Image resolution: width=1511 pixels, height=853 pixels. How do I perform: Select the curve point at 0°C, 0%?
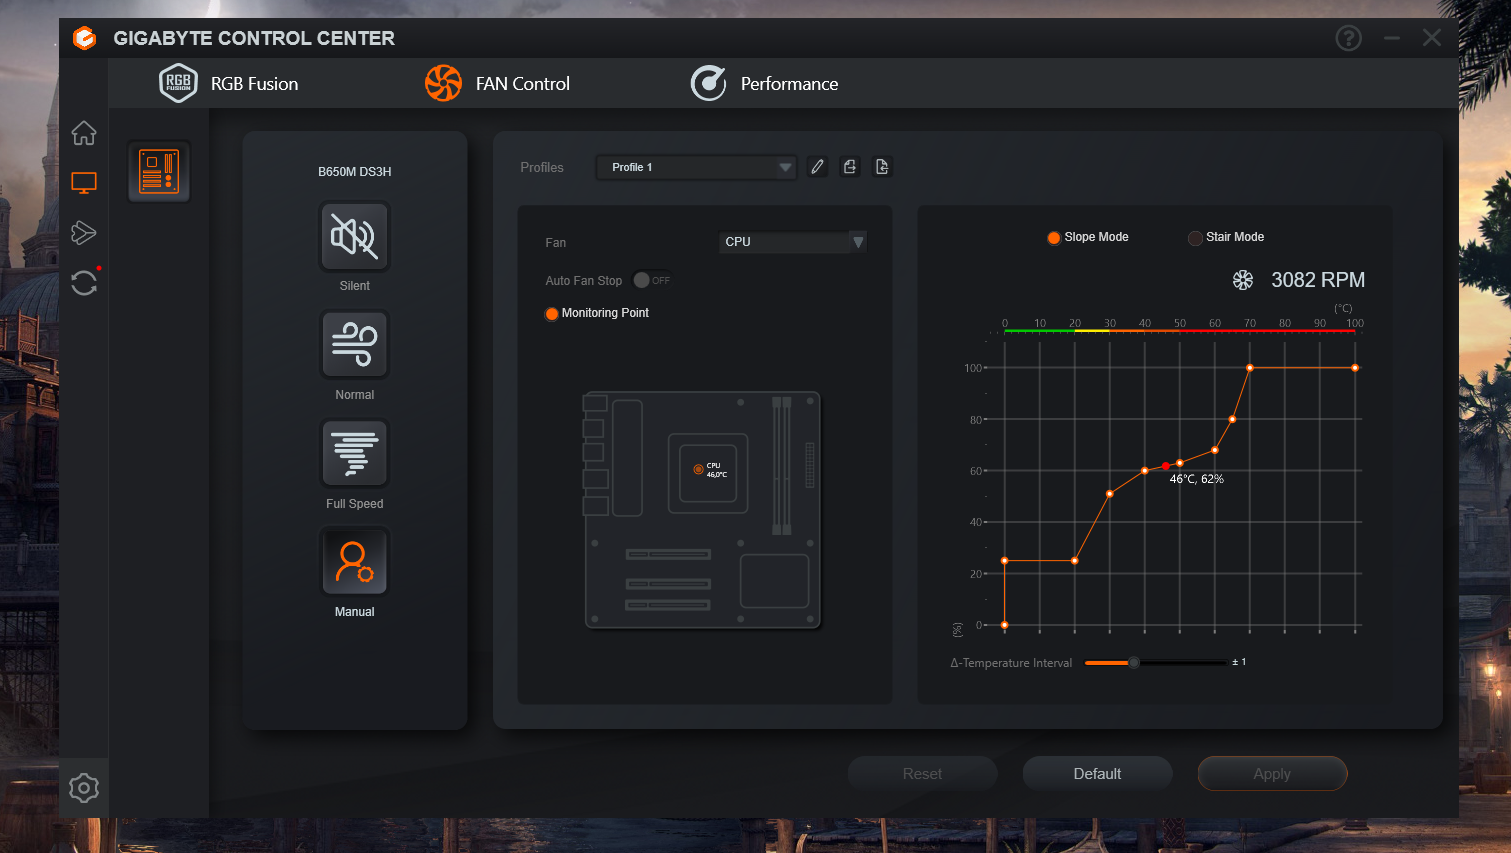tap(1005, 625)
